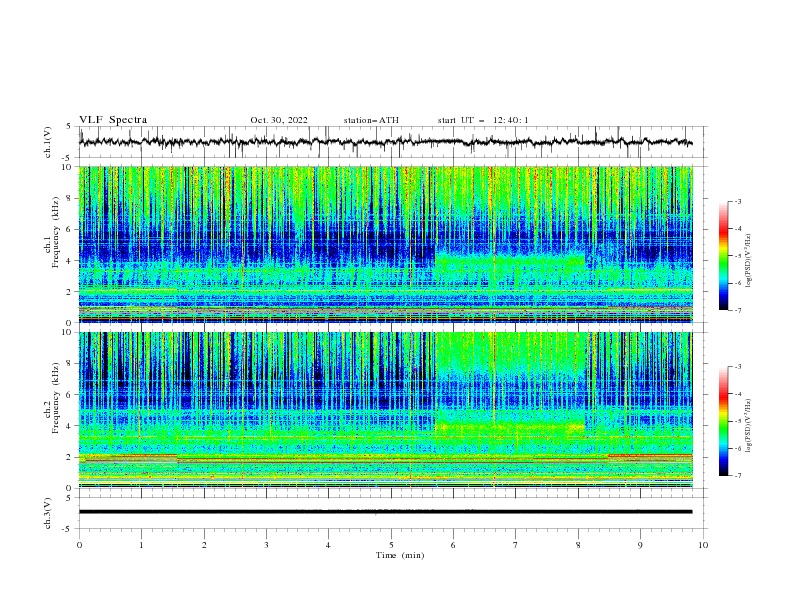Click the ch.1 spectrogram panel
Screen dimensions: 792x612
click(x=385, y=244)
